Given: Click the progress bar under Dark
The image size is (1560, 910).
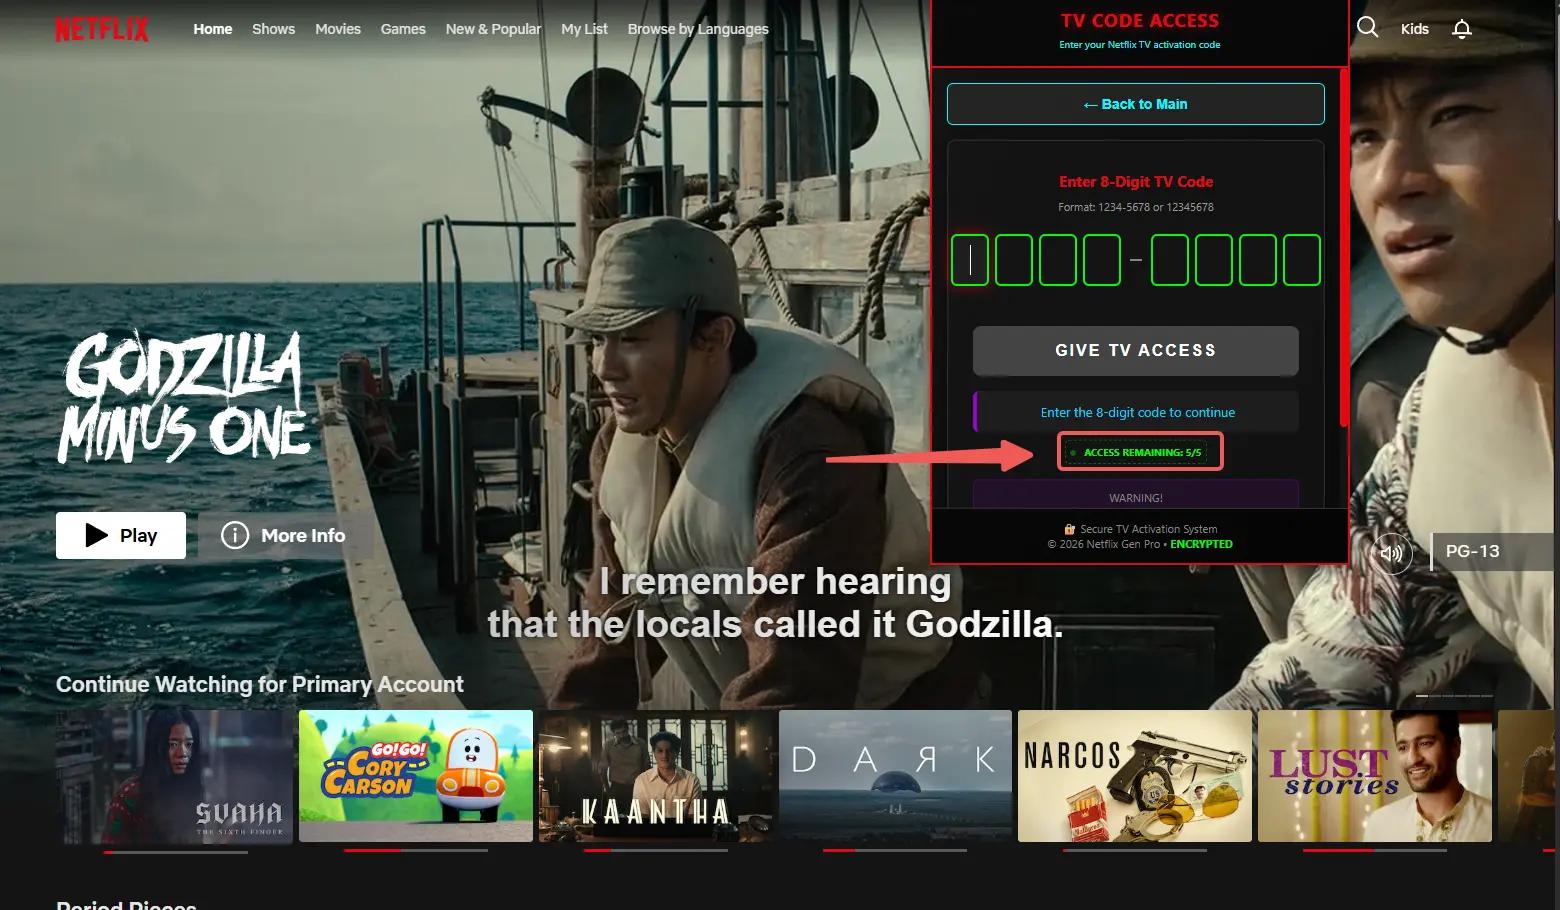Looking at the screenshot, I should (x=895, y=851).
